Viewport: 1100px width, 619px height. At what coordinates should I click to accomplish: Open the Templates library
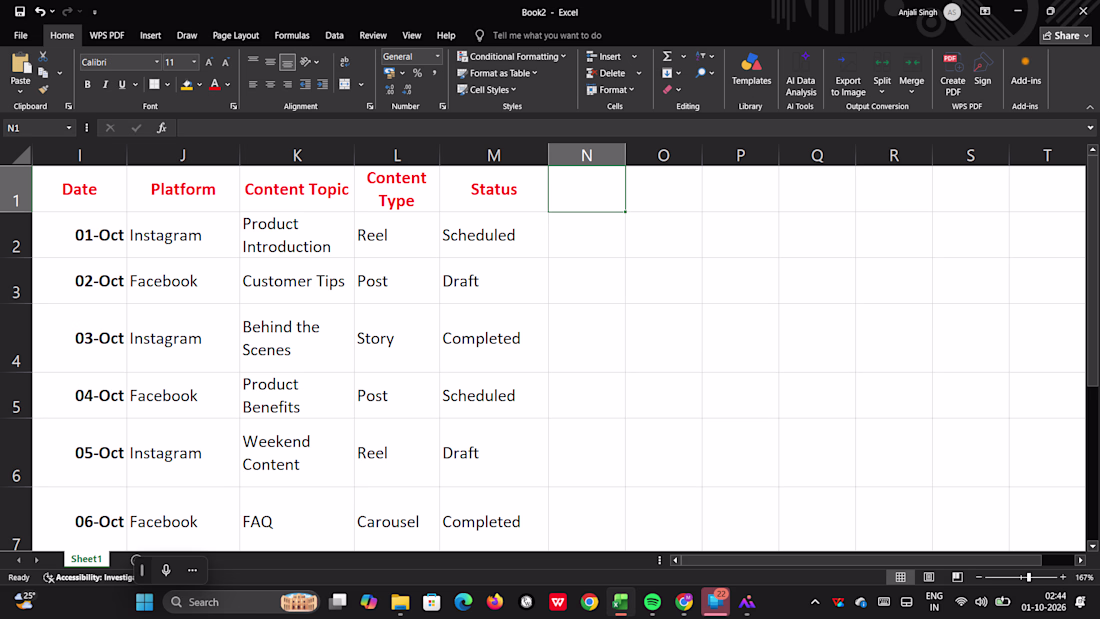[x=751, y=69]
